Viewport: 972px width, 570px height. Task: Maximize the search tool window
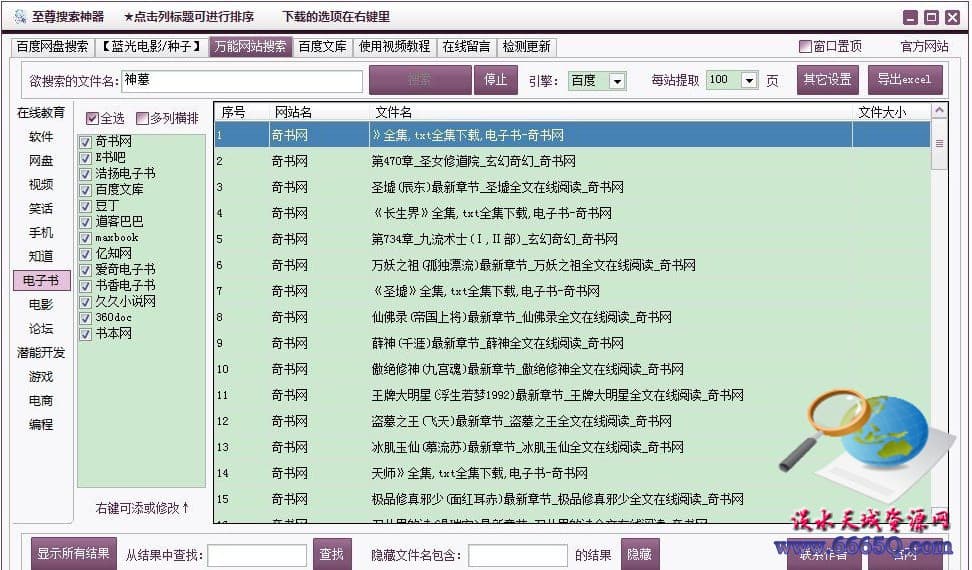coord(931,17)
